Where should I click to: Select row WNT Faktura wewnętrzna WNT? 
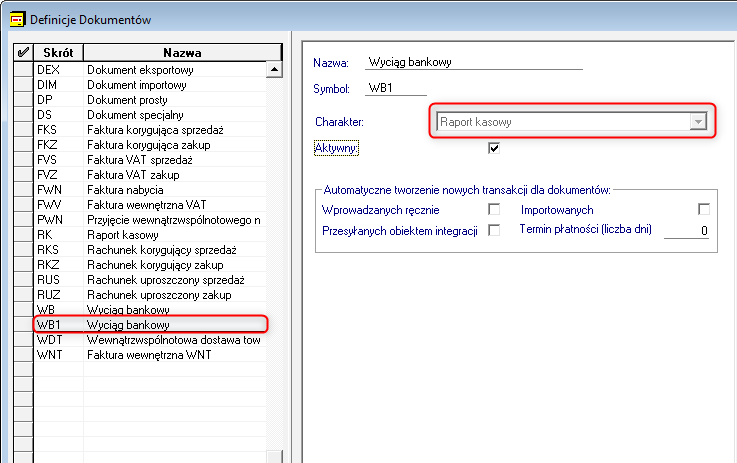pyautogui.click(x=150, y=355)
